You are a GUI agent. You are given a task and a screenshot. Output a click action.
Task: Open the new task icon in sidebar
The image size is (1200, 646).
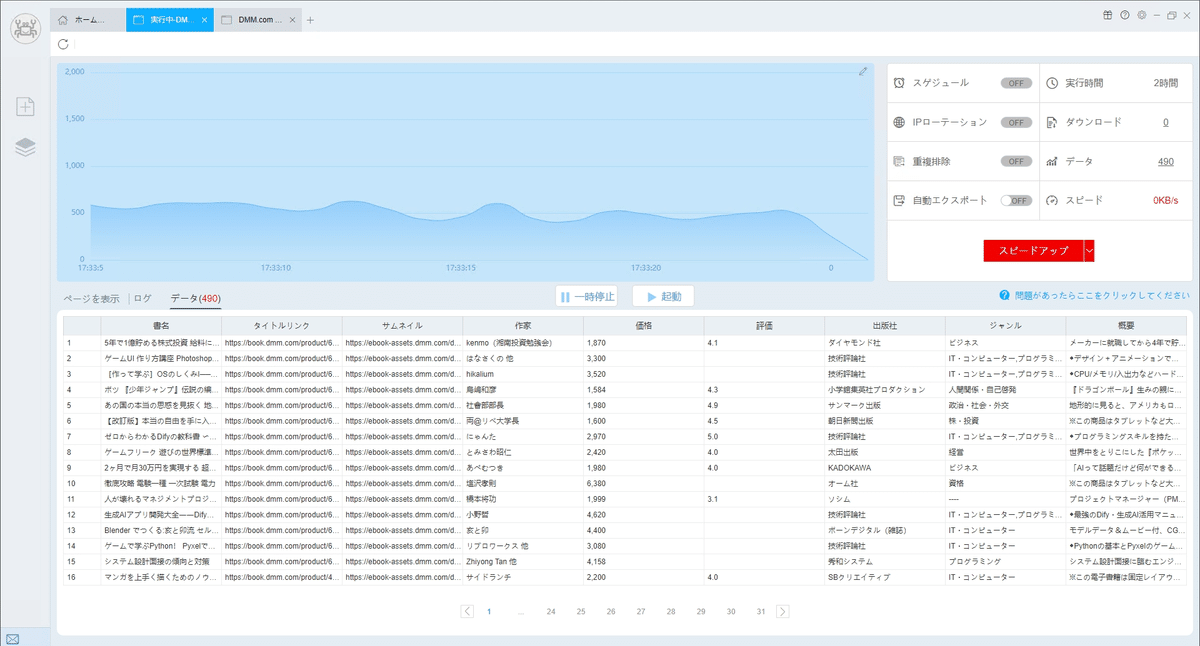25,107
